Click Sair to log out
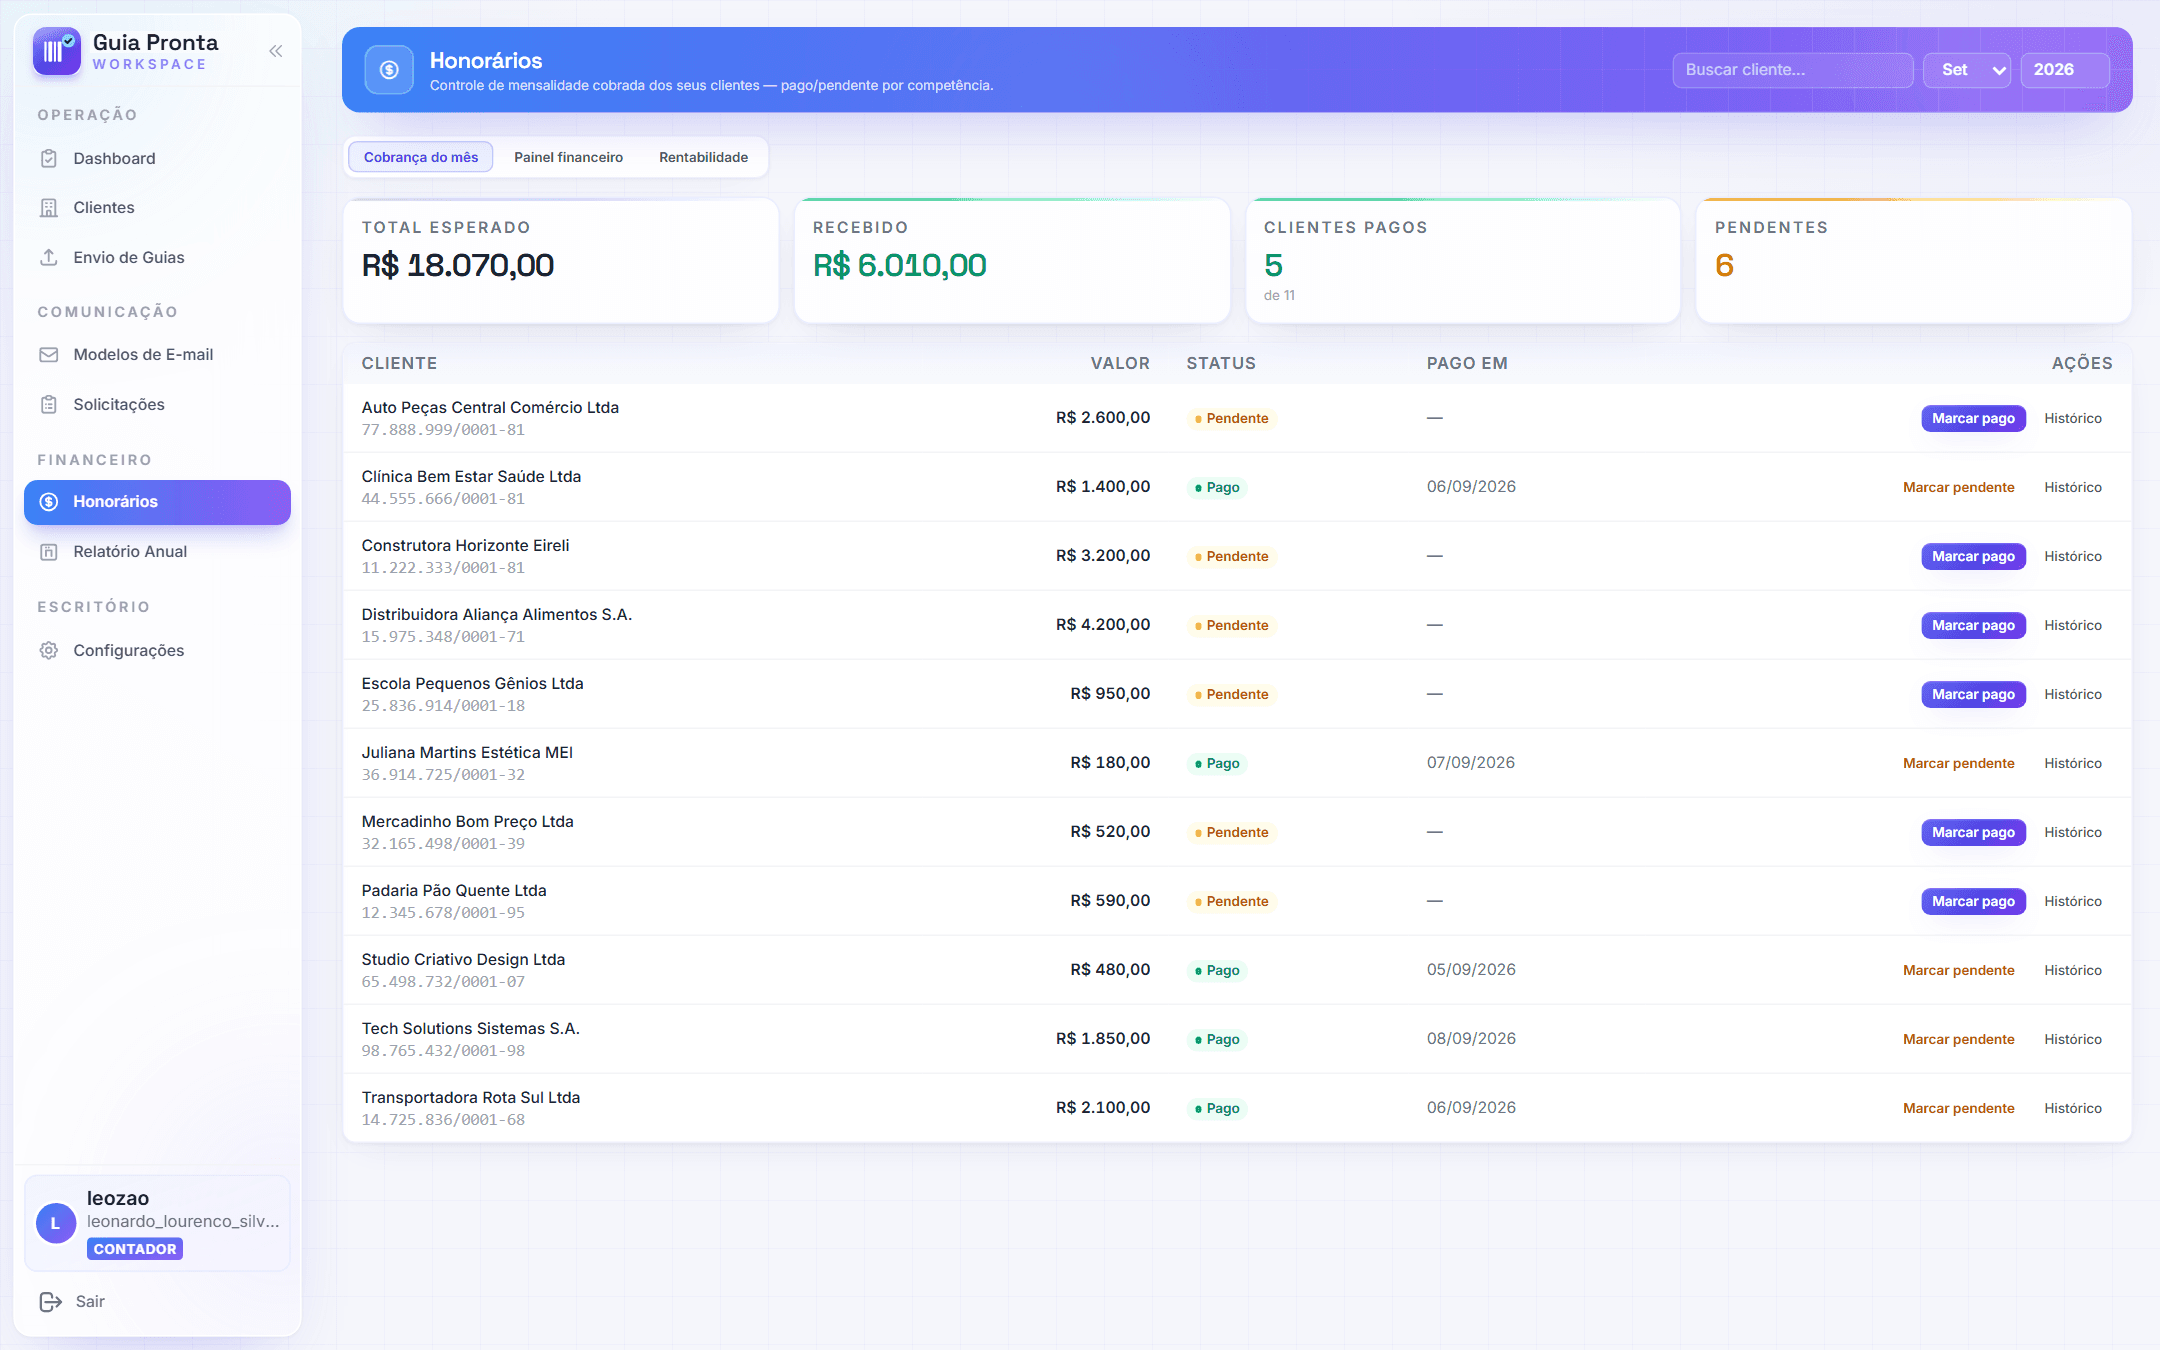This screenshot has width=2160, height=1350. [90, 1301]
